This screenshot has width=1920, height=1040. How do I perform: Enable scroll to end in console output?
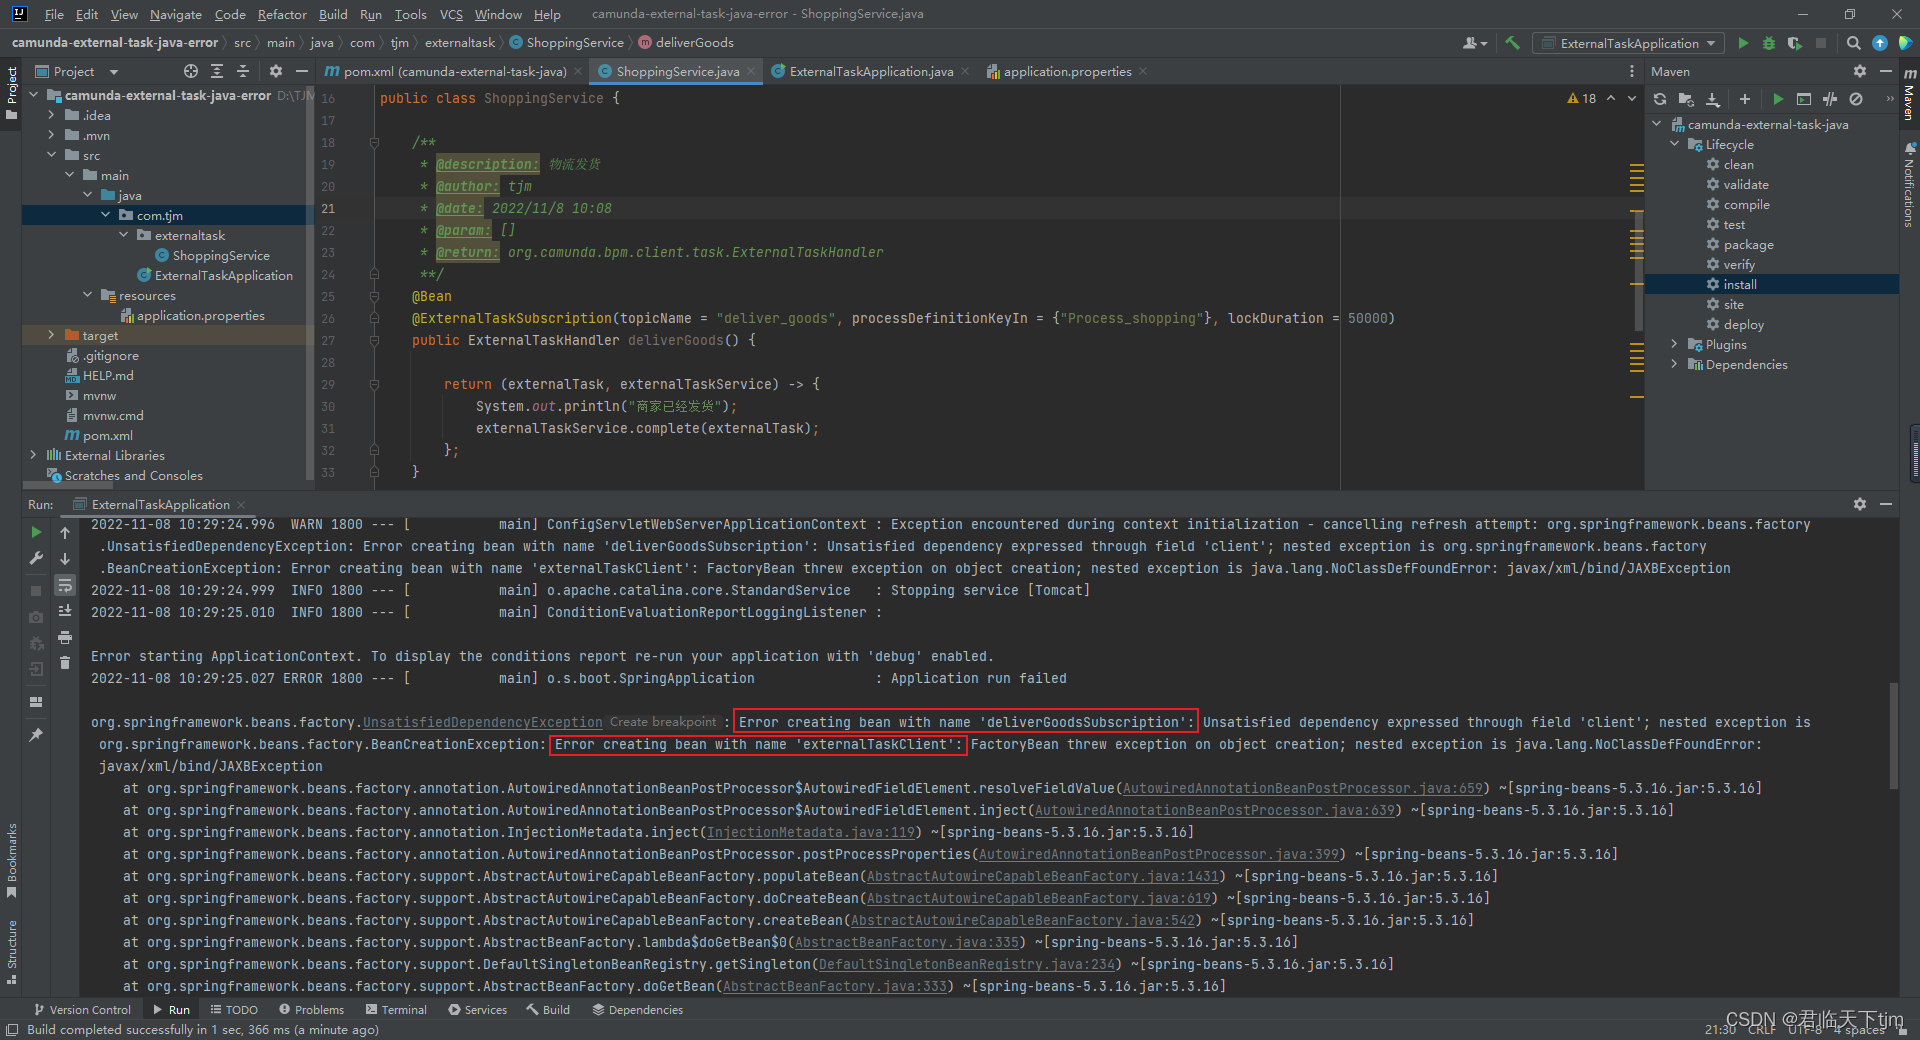tap(64, 611)
